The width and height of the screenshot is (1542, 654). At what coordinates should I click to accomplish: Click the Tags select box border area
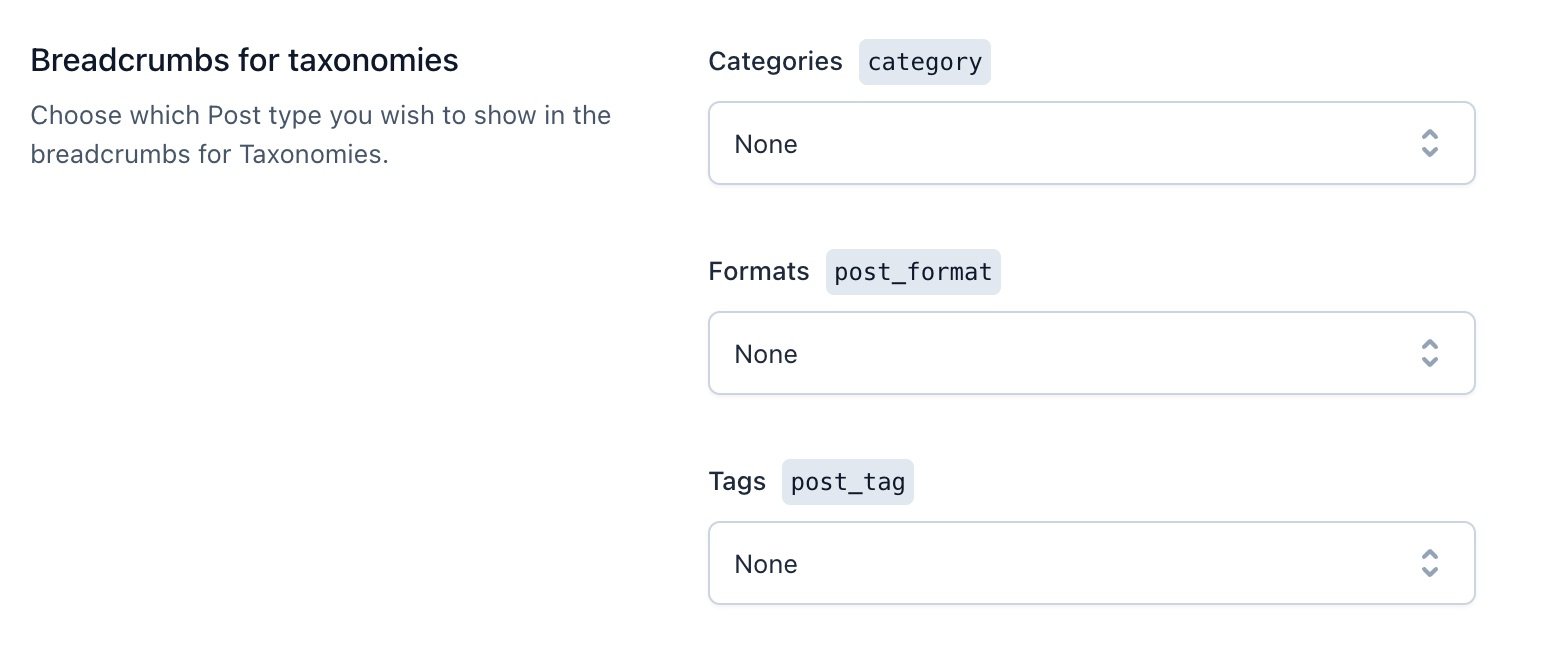[1091, 520]
